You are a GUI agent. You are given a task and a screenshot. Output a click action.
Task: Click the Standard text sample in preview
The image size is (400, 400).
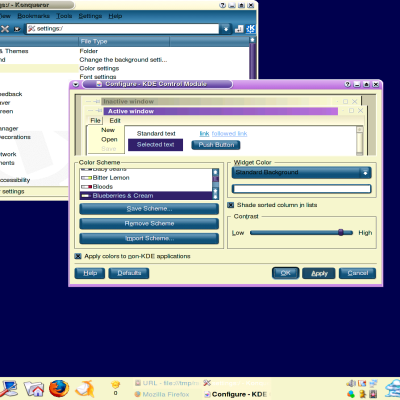[x=156, y=134]
